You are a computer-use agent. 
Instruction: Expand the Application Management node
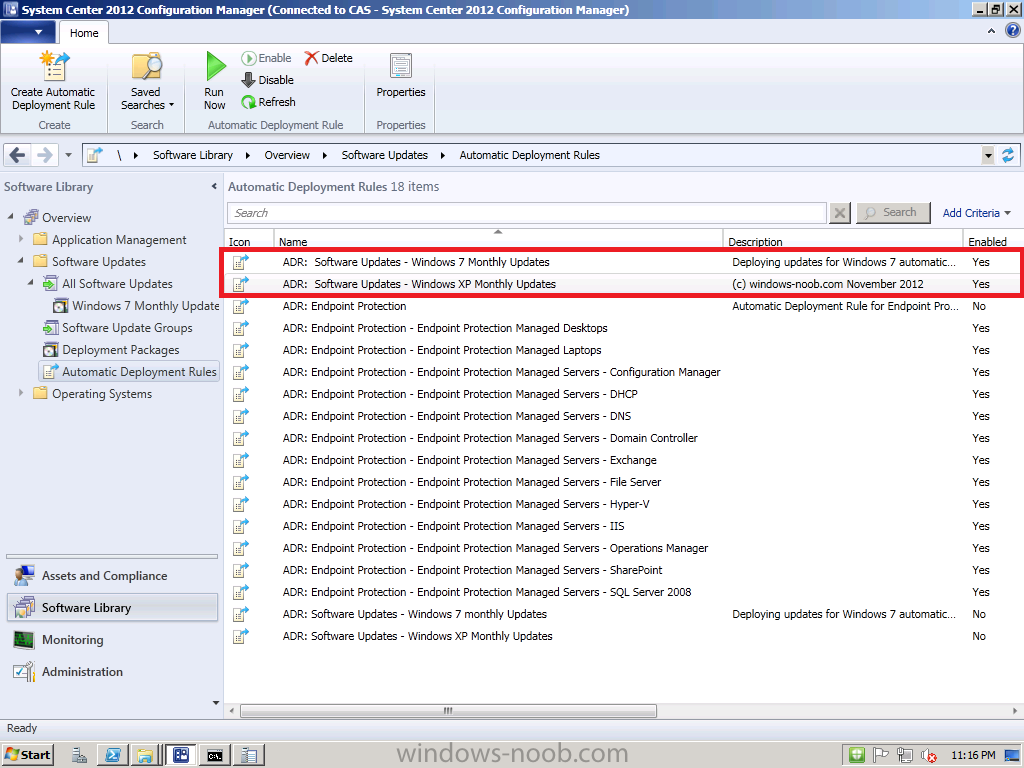pos(21,239)
